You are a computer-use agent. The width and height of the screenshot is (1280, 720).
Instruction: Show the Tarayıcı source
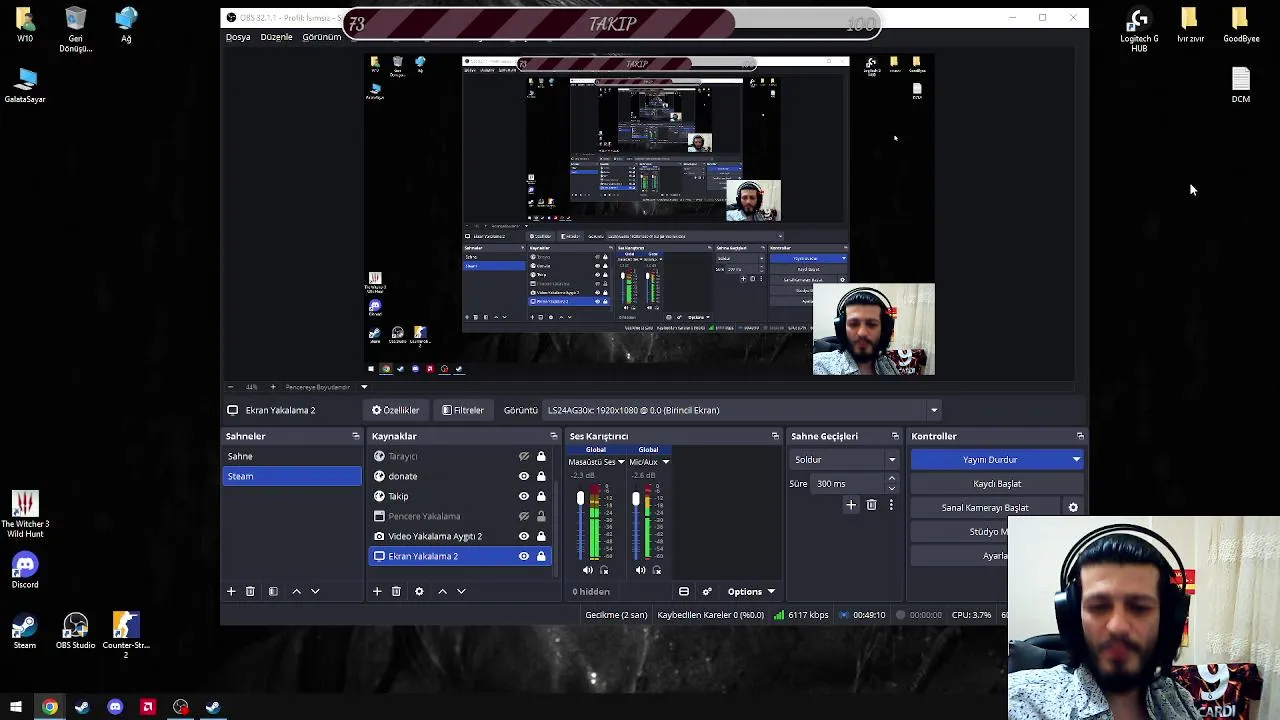[524, 456]
